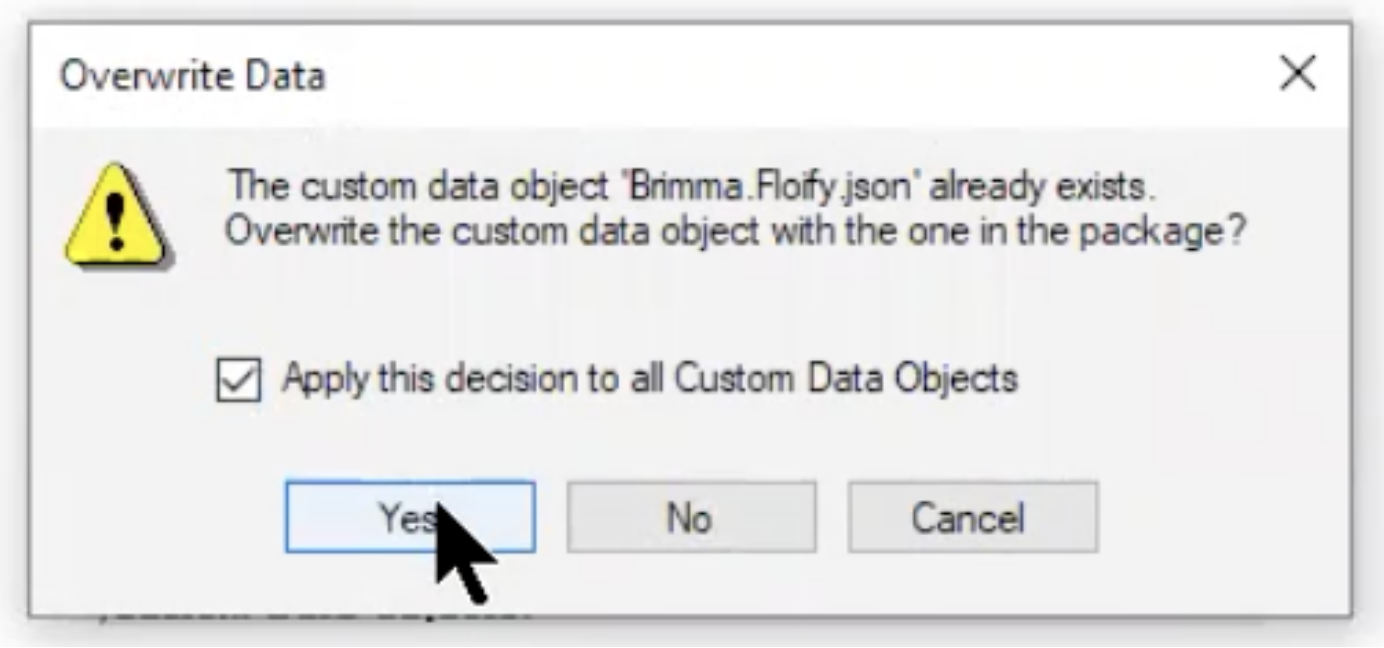Close the Overwrite Data dialog
Viewport: 1384px width, 648px height.
[x=1298, y=74]
